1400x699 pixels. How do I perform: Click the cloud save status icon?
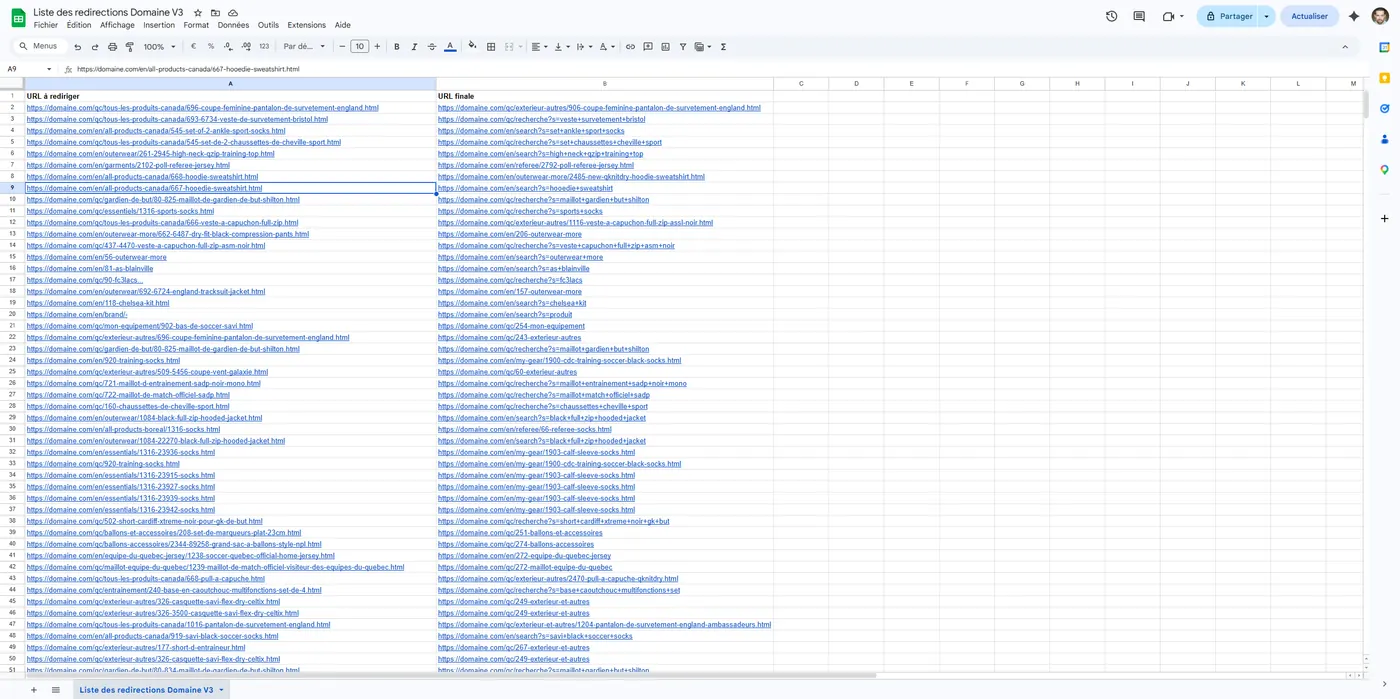233,13
